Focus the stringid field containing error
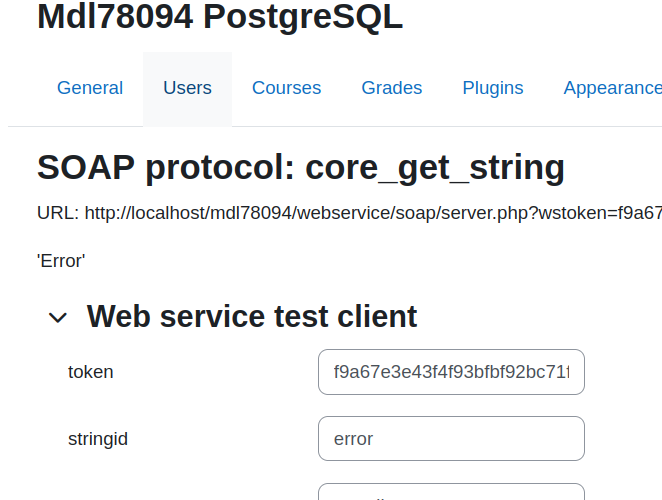The image size is (662, 500). (451, 439)
